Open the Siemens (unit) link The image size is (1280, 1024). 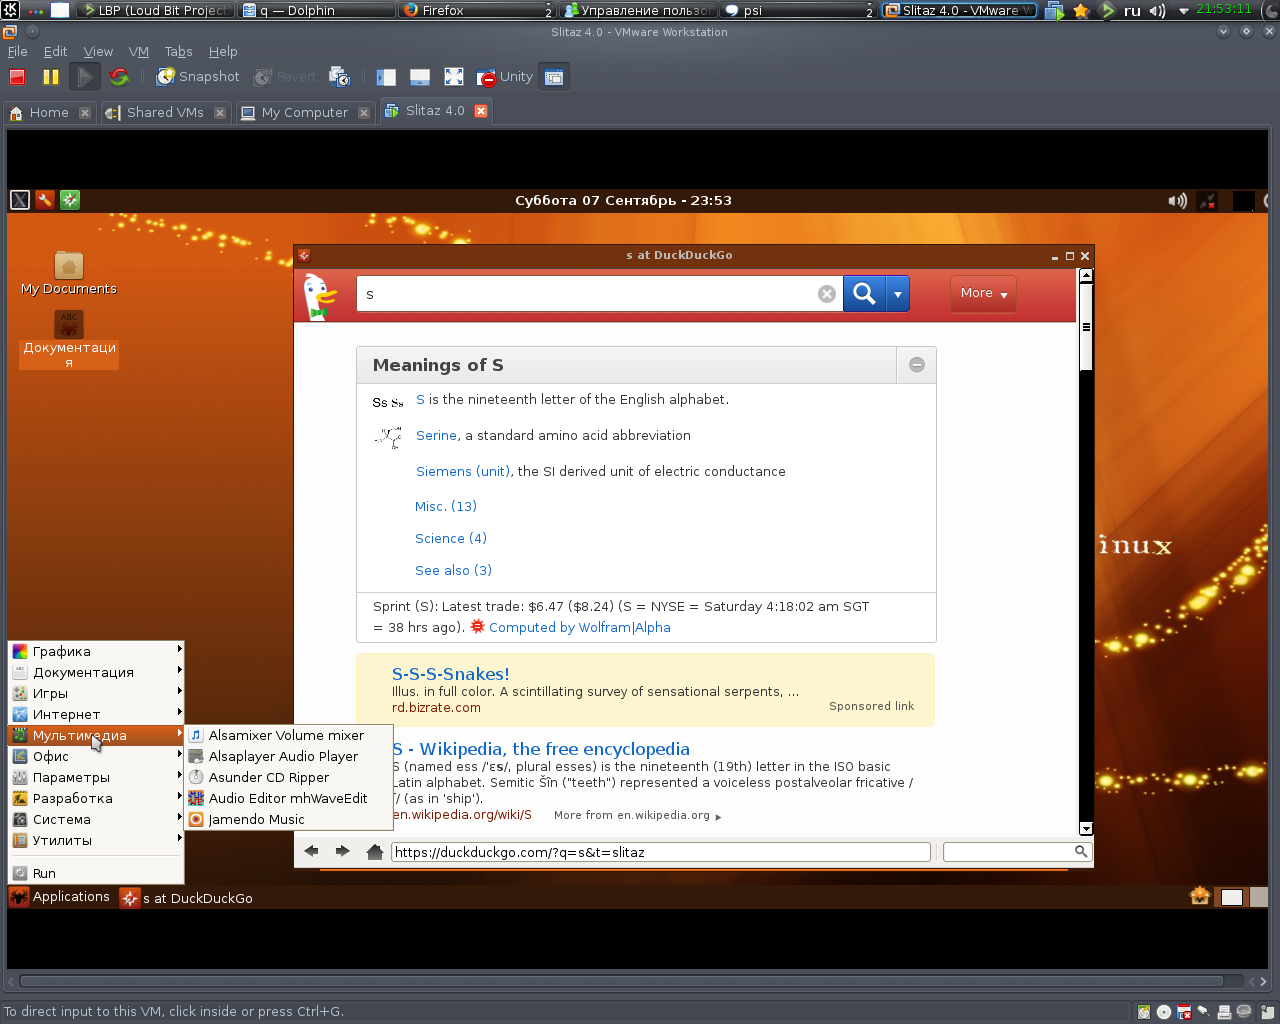tap(463, 472)
